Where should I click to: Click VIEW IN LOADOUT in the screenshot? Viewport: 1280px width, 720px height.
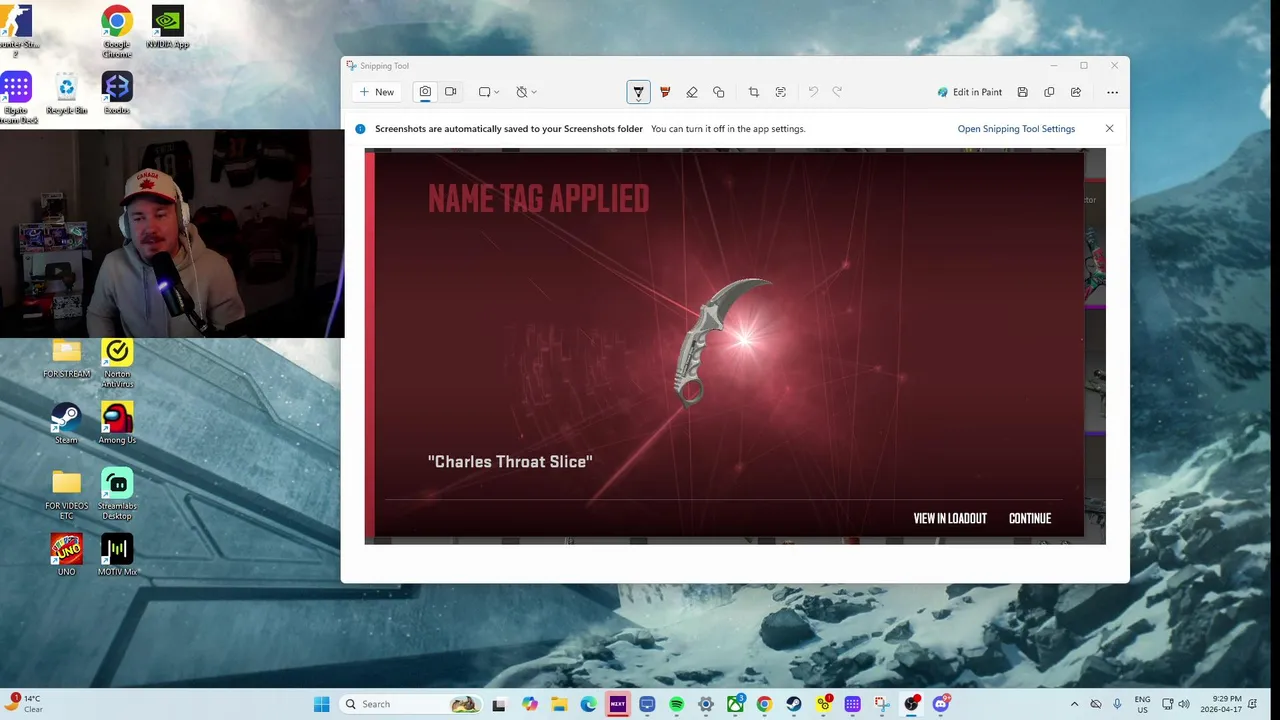[950, 518]
